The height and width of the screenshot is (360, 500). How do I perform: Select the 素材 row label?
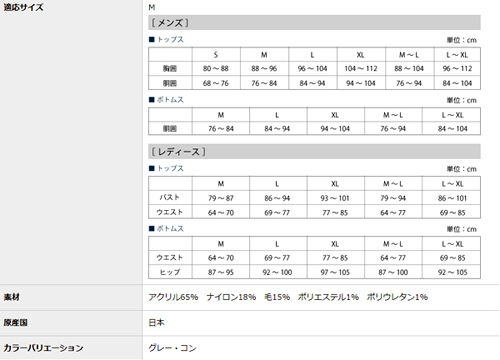(12, 297)
